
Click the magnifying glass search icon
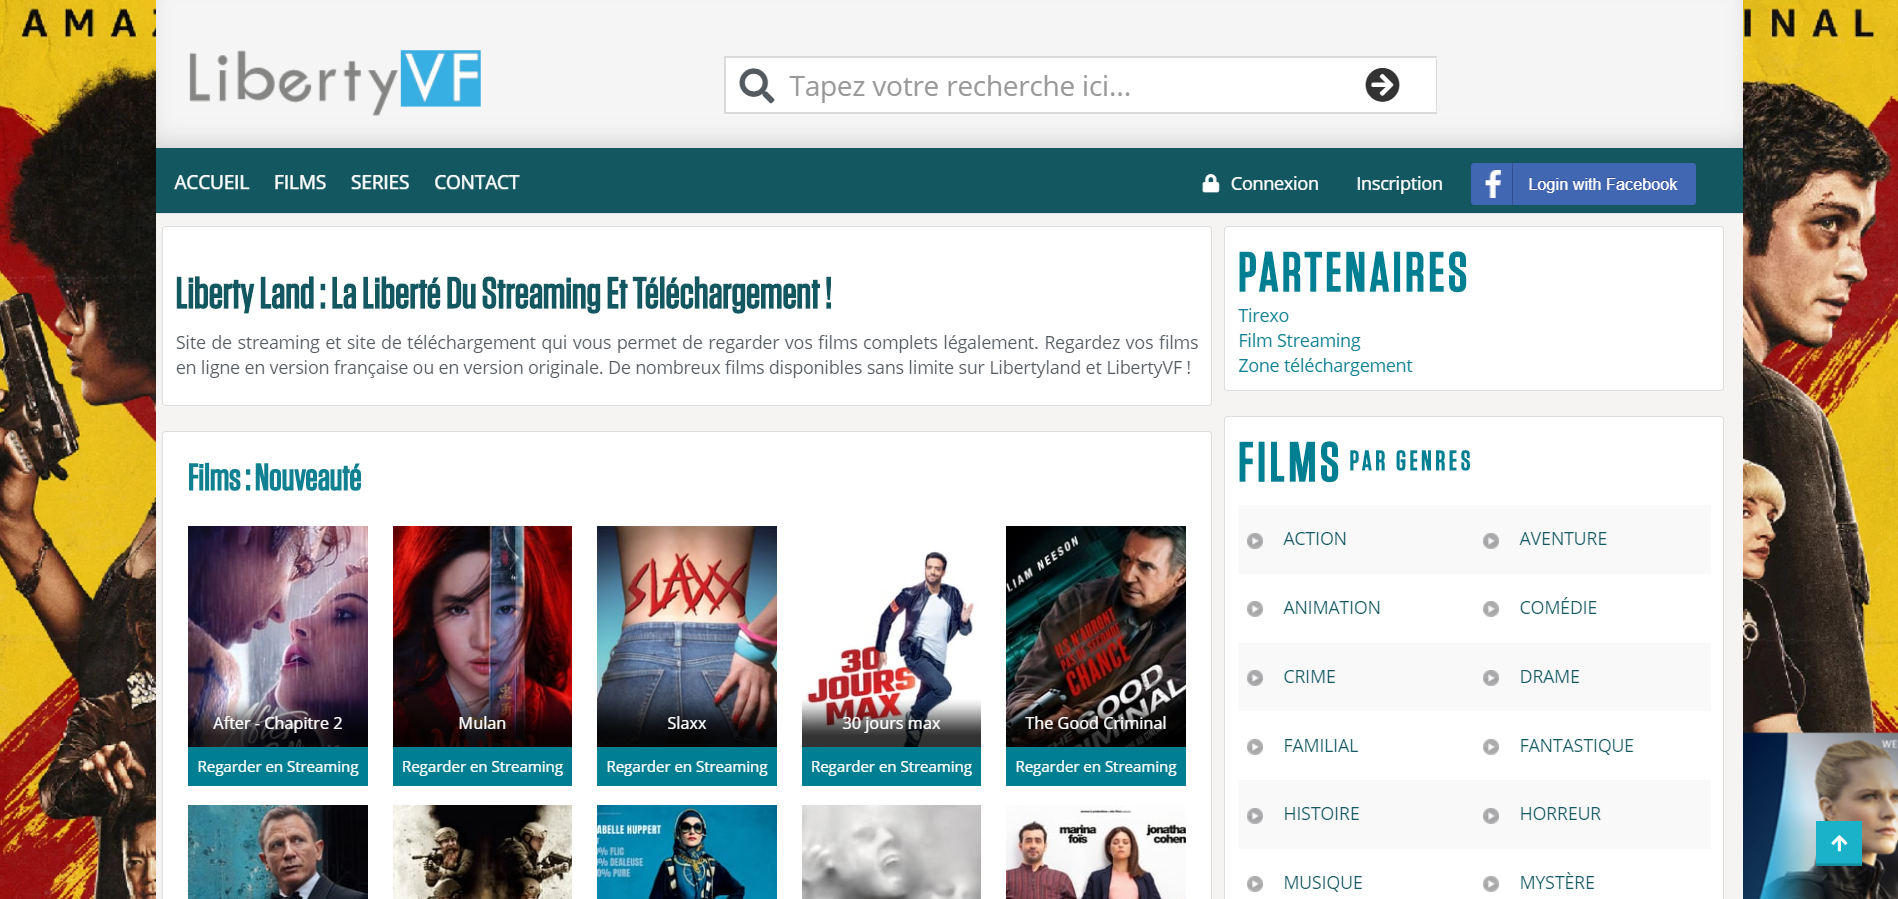tap(756, 86)
